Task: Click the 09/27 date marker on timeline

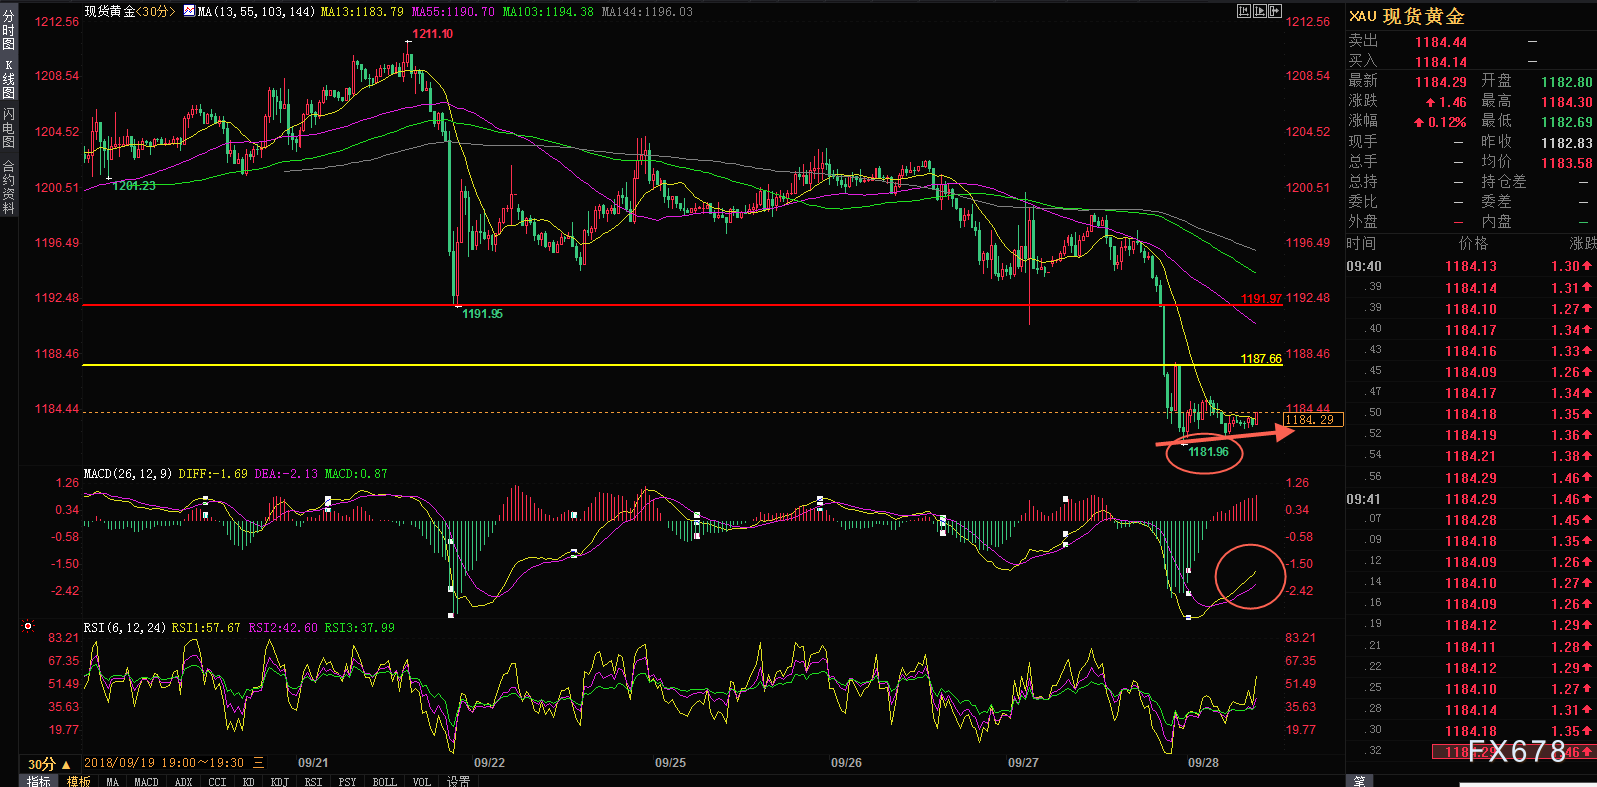Action: pos(1023,763)
